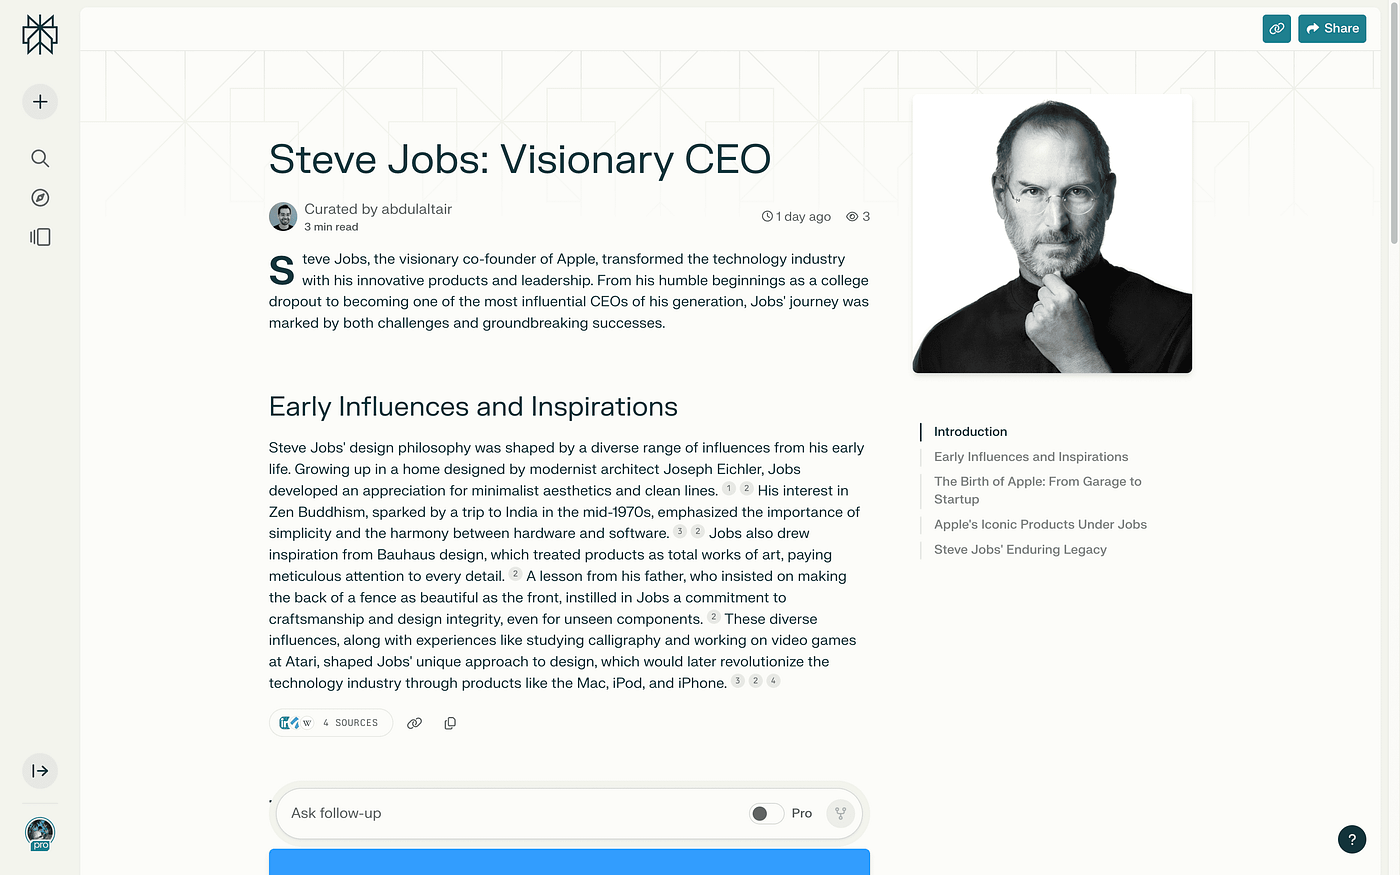Toggle the Pro search switch

click(x=766, y=814)
